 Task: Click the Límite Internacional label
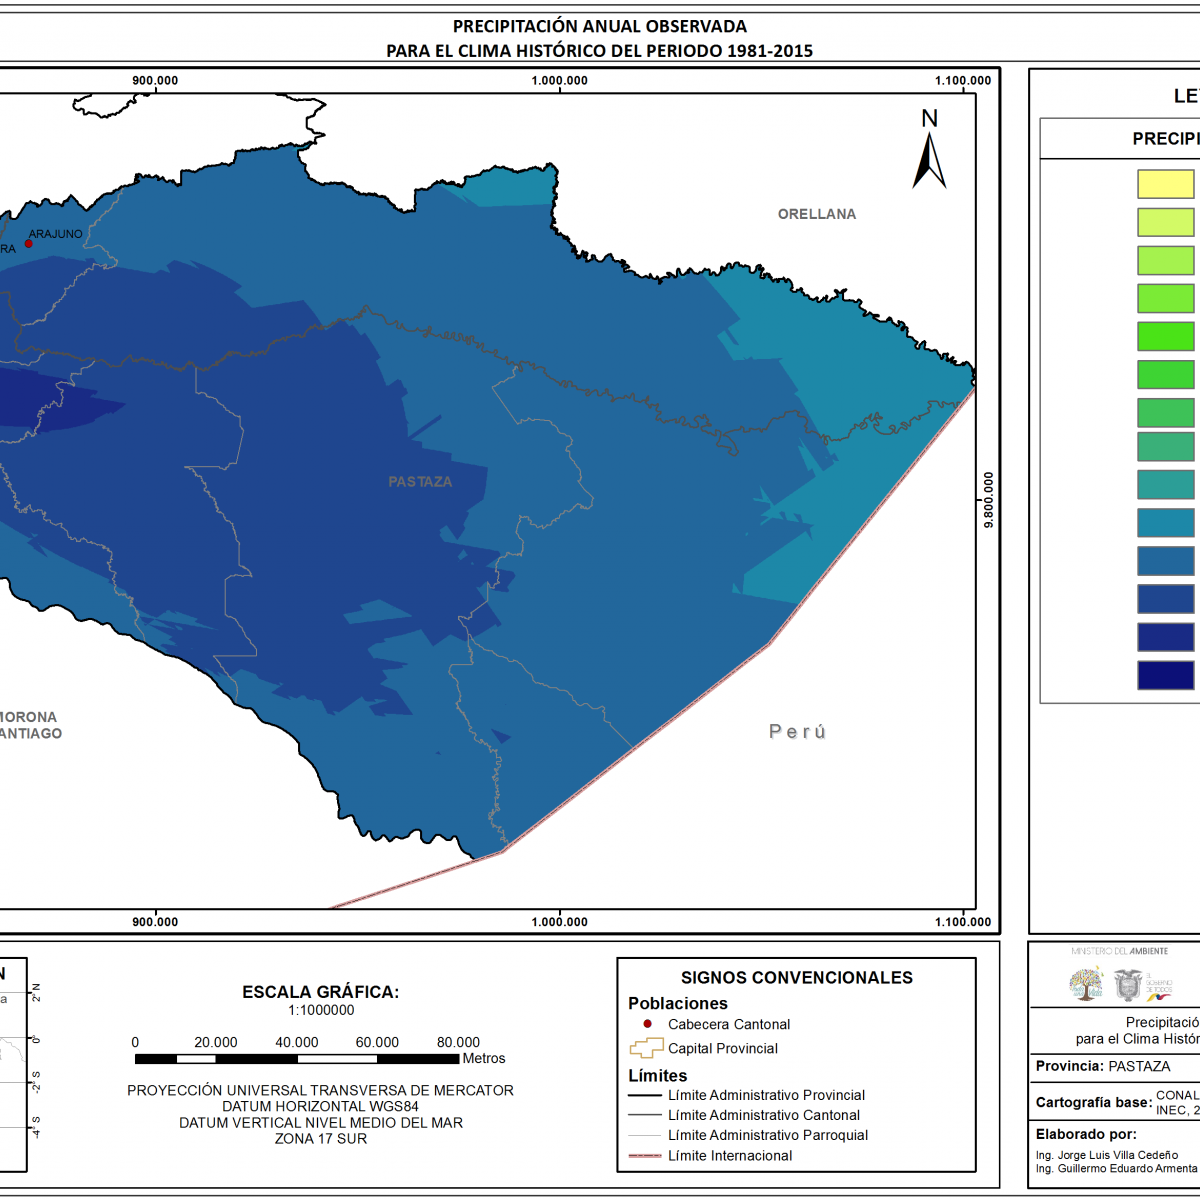pyautogui.click(x=730, y=1156)
